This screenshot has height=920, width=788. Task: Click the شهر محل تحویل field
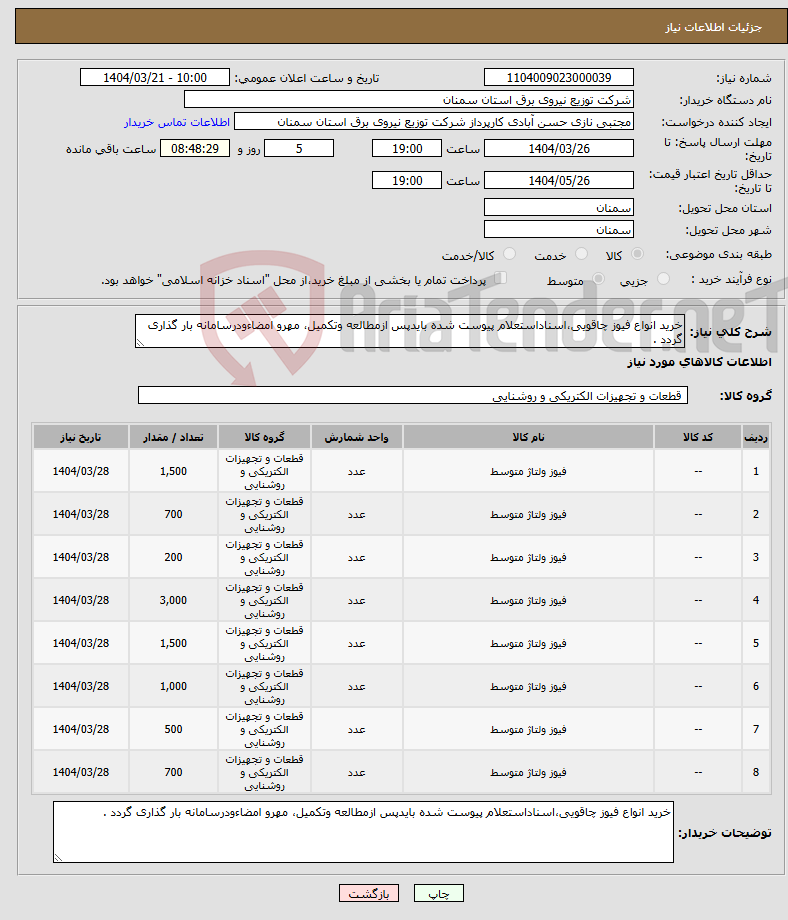coord(559,229)
